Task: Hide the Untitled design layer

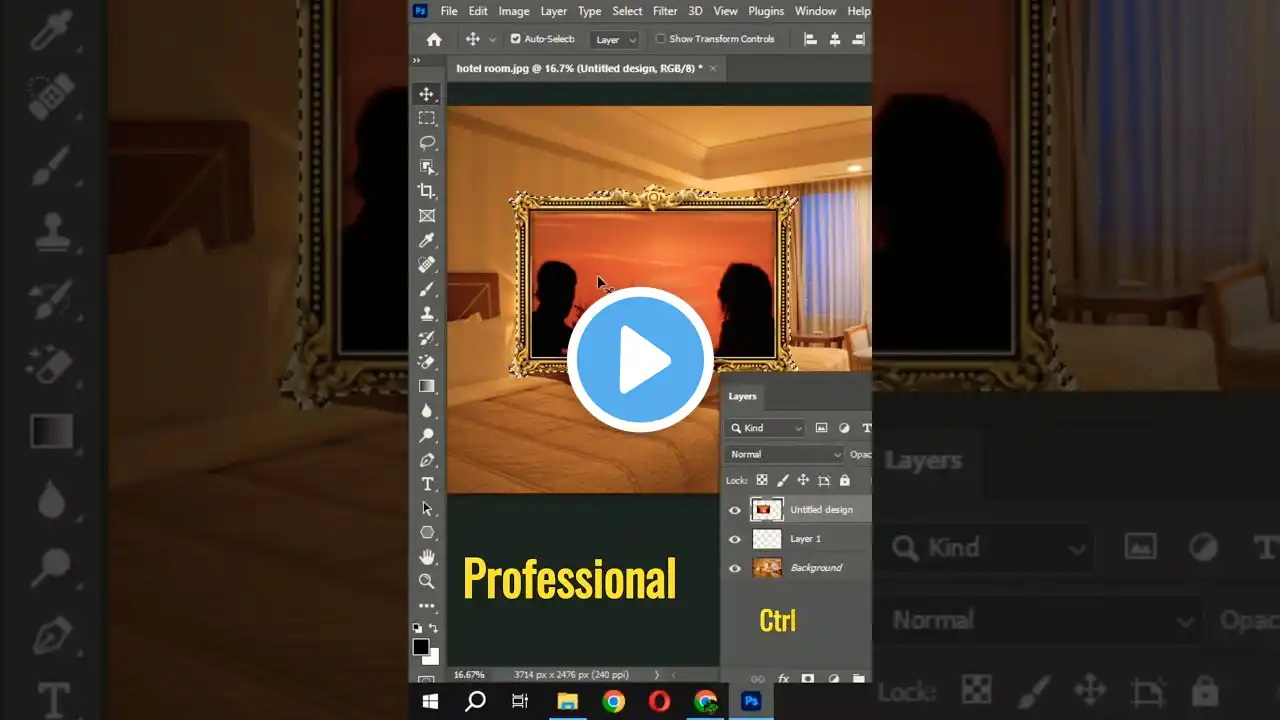Action: (735, 510)
